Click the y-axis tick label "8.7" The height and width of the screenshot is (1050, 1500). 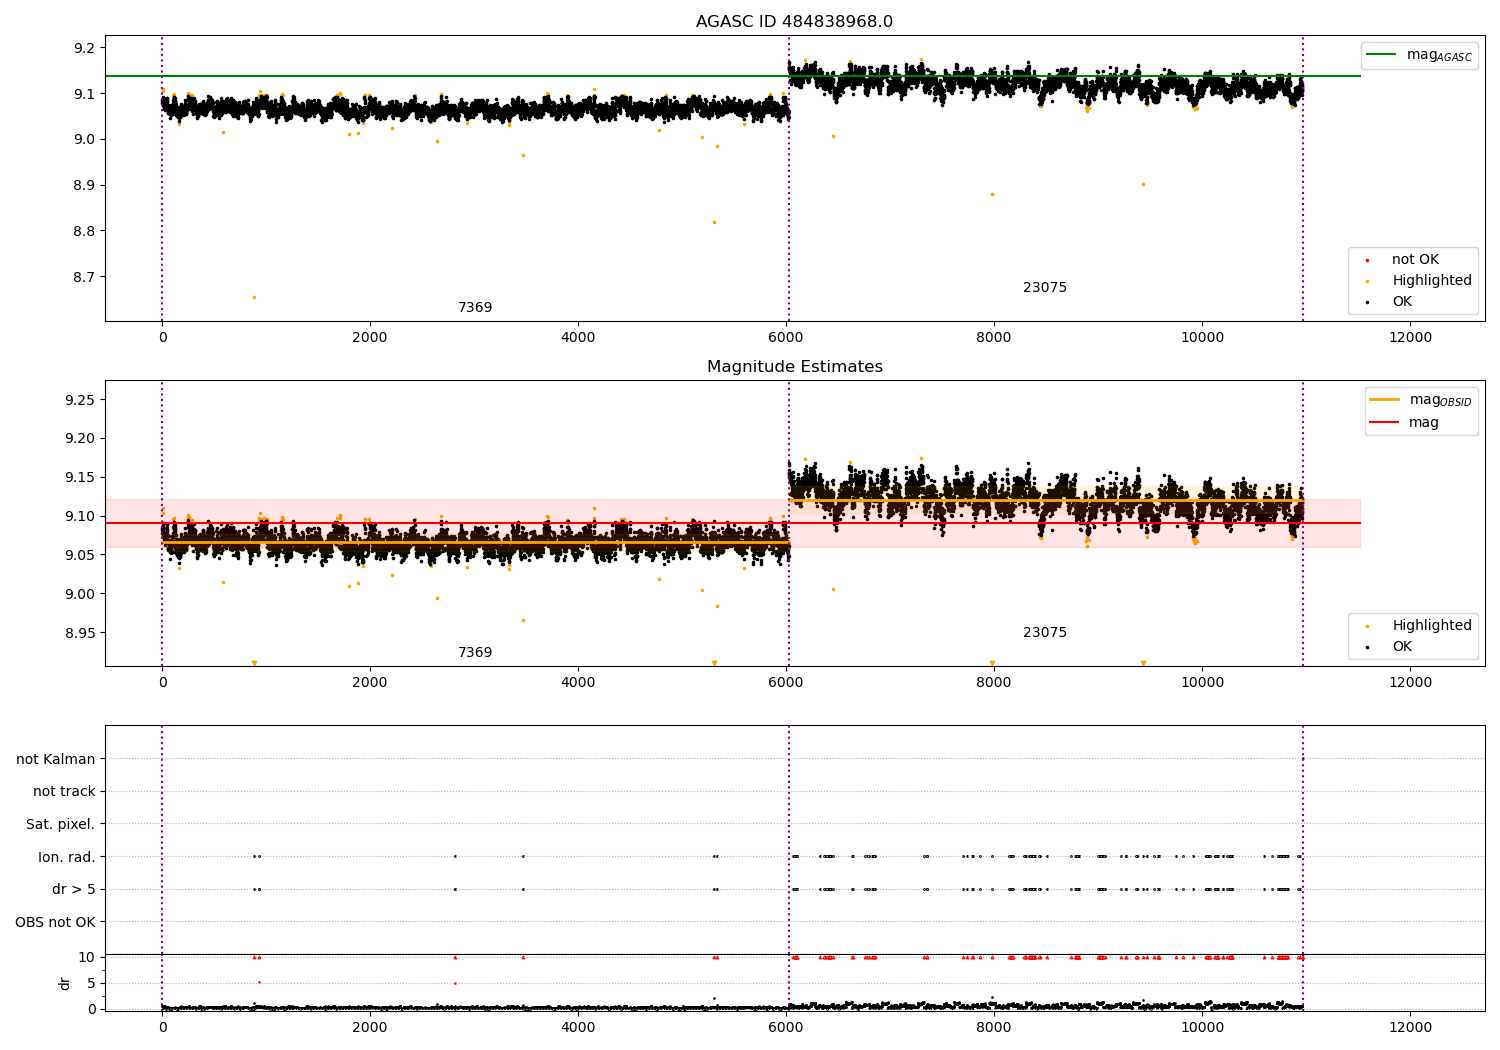[x=85, y=277]
